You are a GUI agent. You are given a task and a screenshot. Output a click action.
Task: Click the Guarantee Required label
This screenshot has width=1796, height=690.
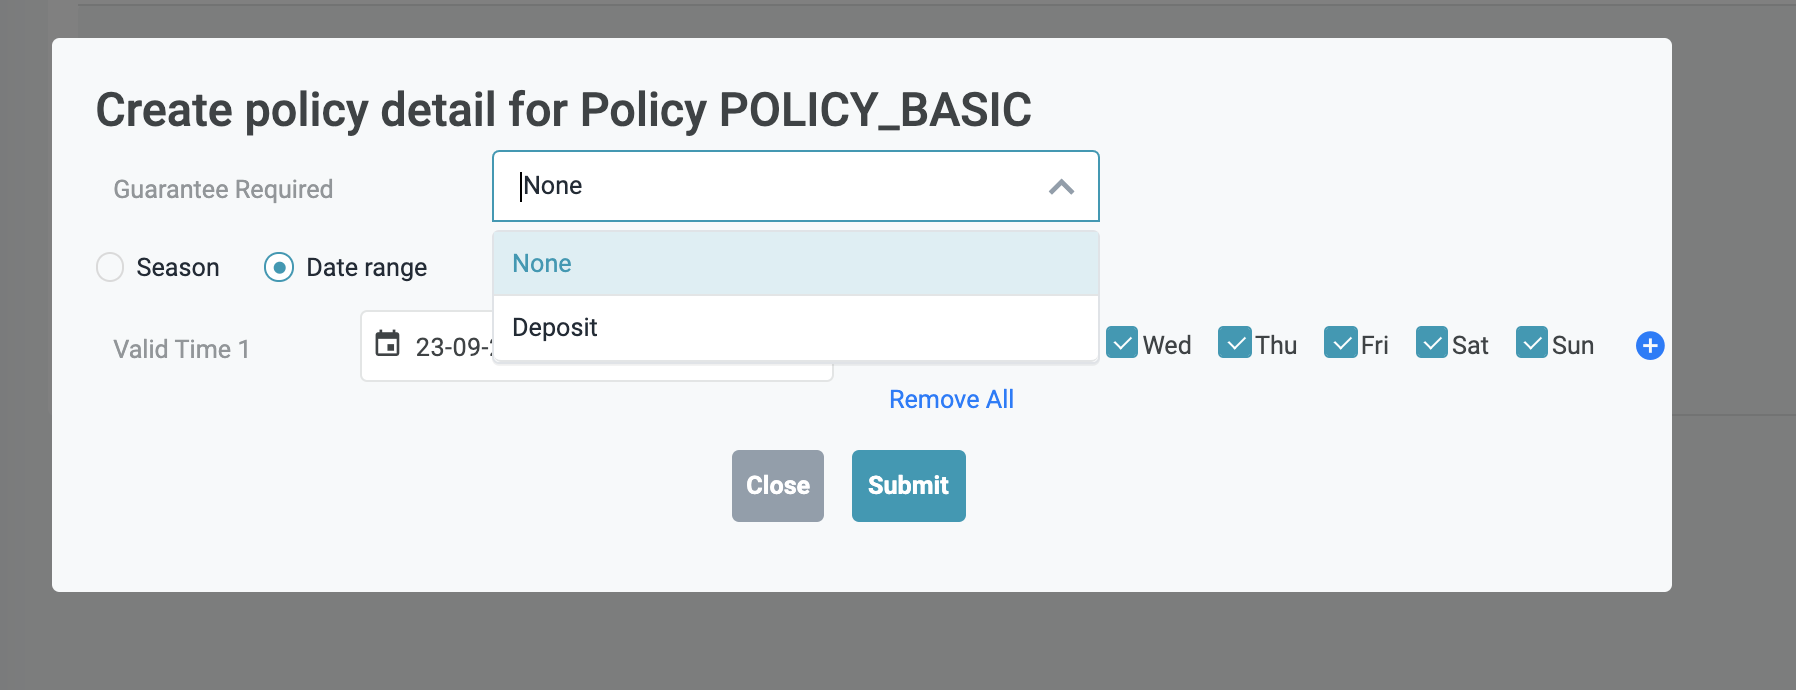point(223,190)
